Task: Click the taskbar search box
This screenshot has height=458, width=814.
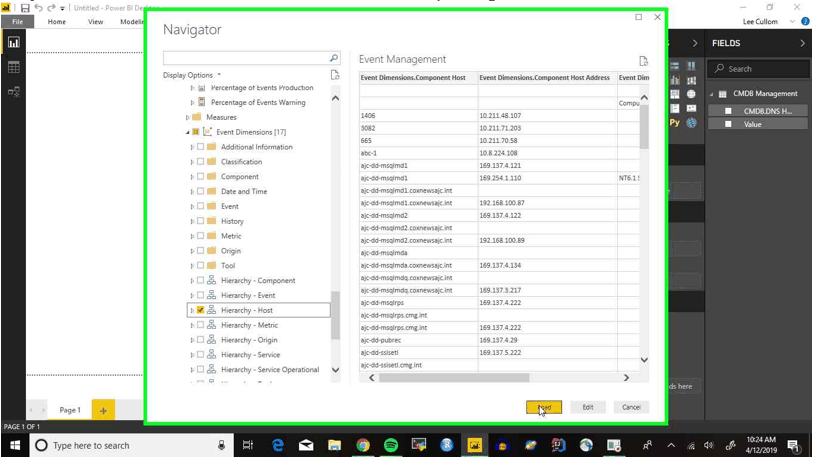Action: 130,445
